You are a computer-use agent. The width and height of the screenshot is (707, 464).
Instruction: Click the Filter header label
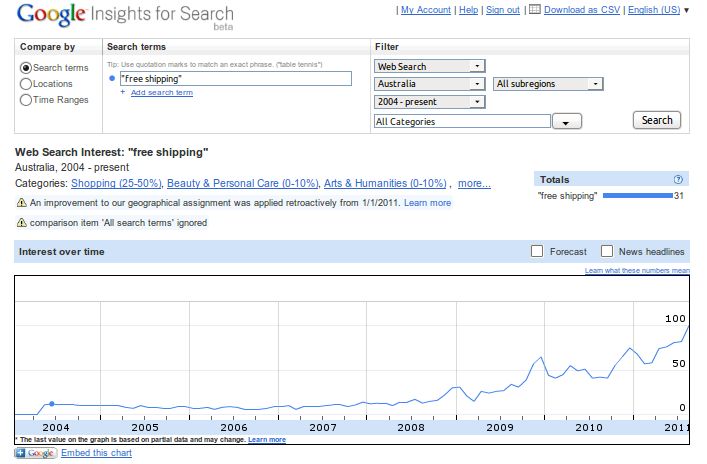[x=387, y=47]
